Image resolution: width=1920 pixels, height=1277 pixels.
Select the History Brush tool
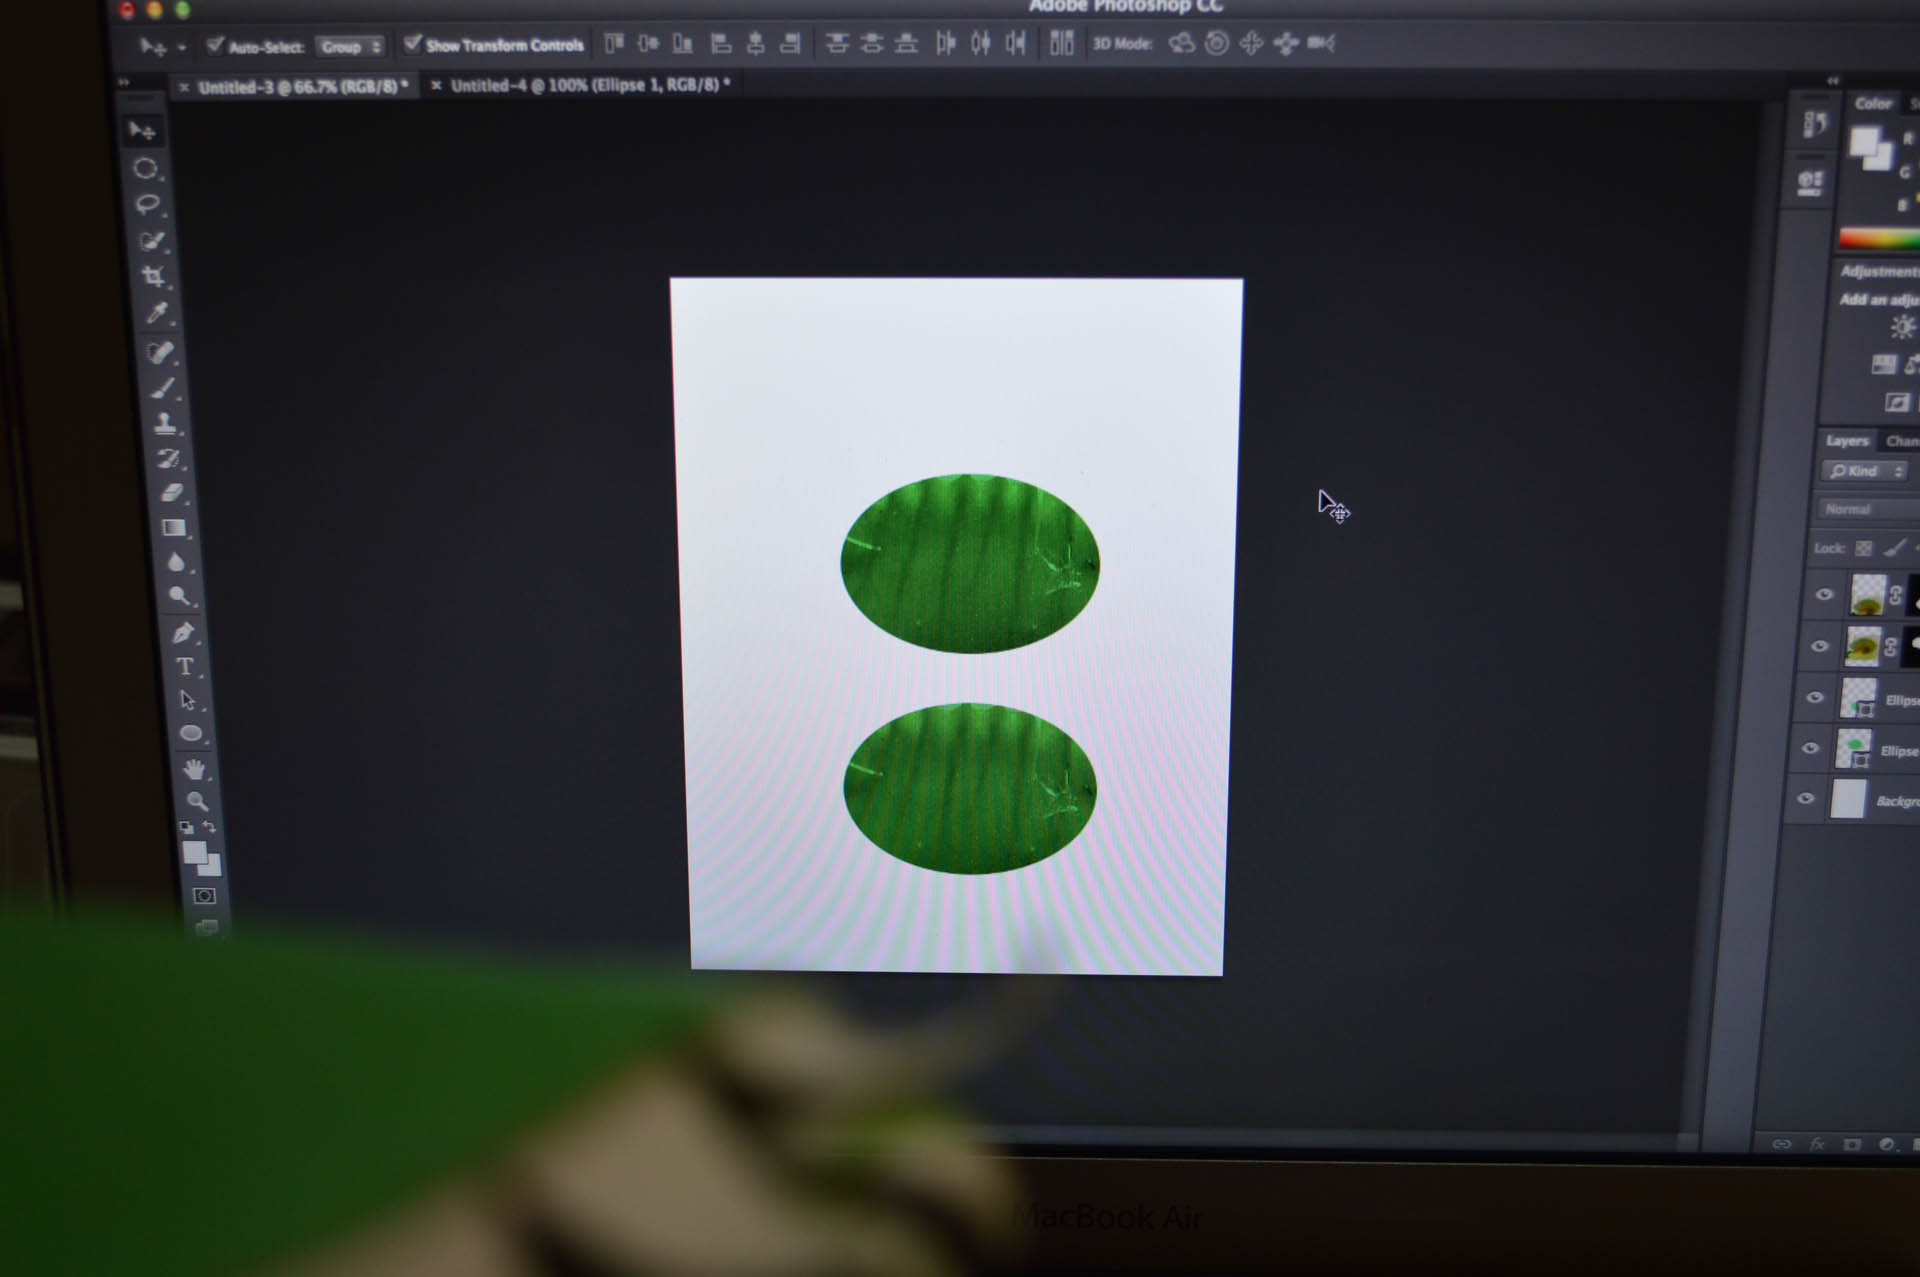169,458
